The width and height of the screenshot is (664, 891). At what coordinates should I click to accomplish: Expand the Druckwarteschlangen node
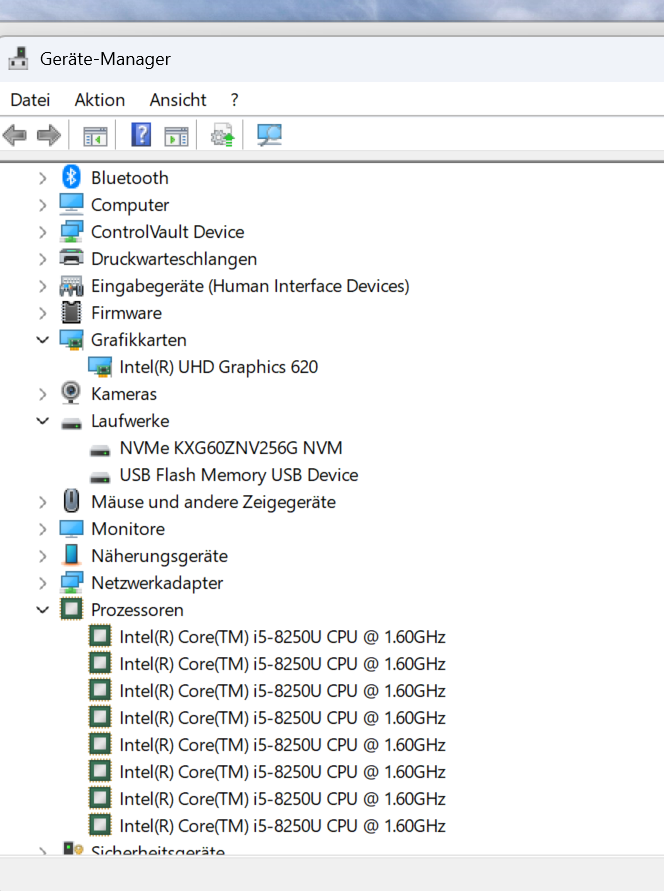click(43, 259)
